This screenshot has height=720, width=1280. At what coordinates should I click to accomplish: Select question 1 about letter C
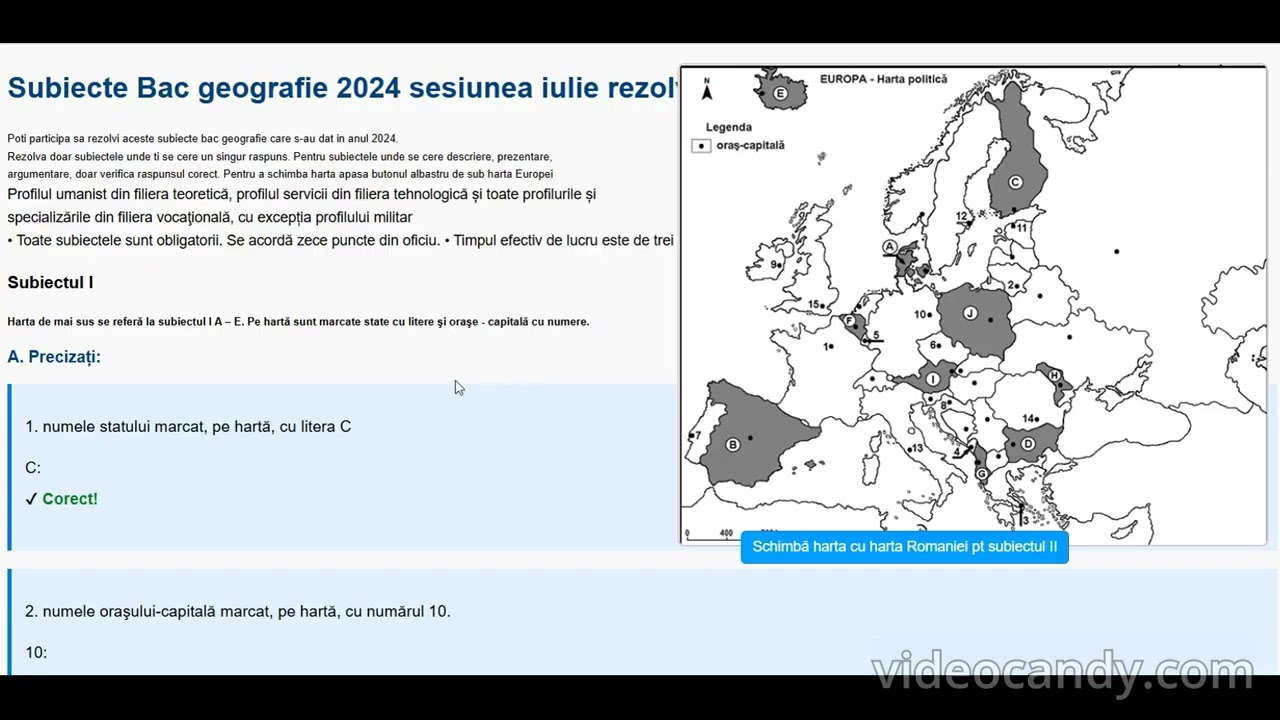pos(188,427)
